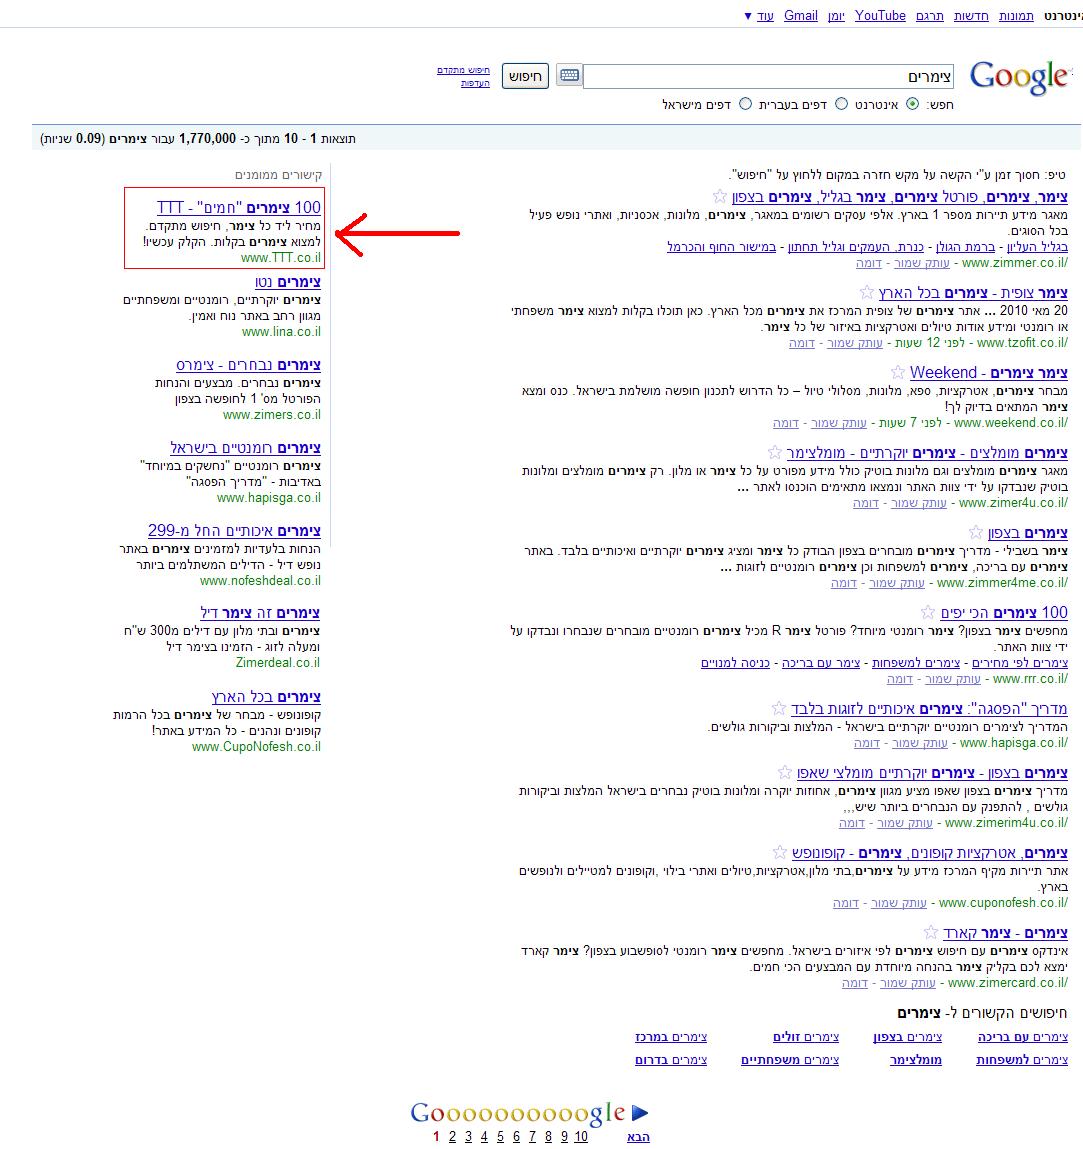Open 'כניסה למנויים' sublink under rrr.co.il
Screen dimensions: 1083x1149
pos(736,663)
